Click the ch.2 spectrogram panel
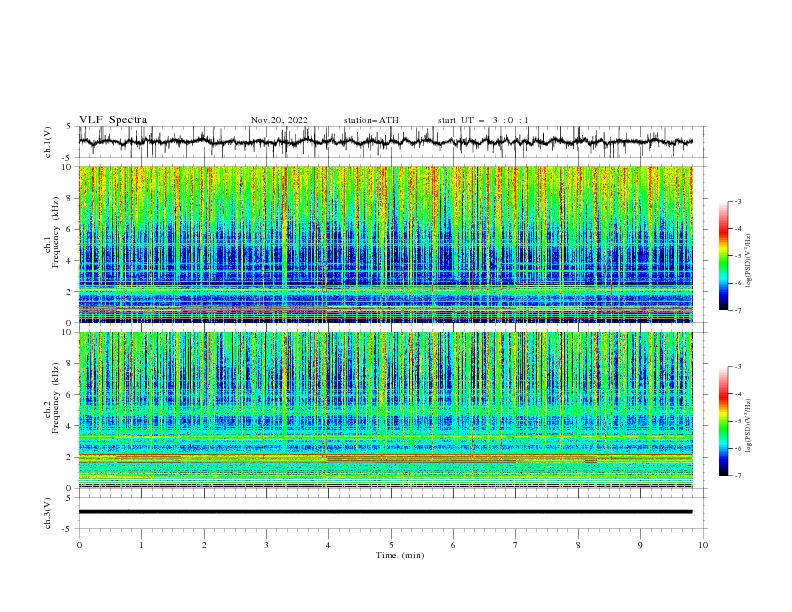 coord(385,410)
